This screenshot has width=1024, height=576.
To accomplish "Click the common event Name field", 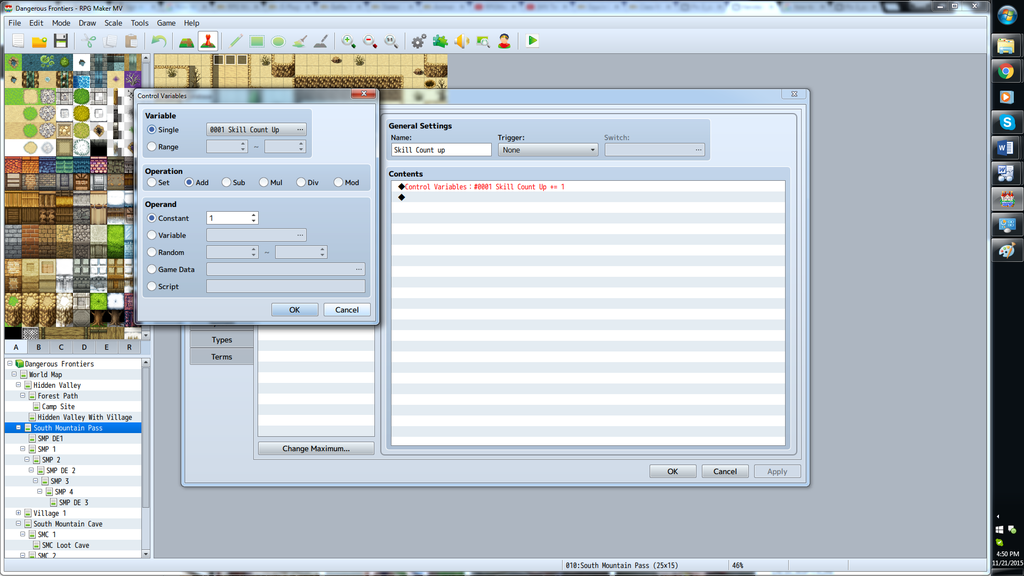I will (441, 150).
